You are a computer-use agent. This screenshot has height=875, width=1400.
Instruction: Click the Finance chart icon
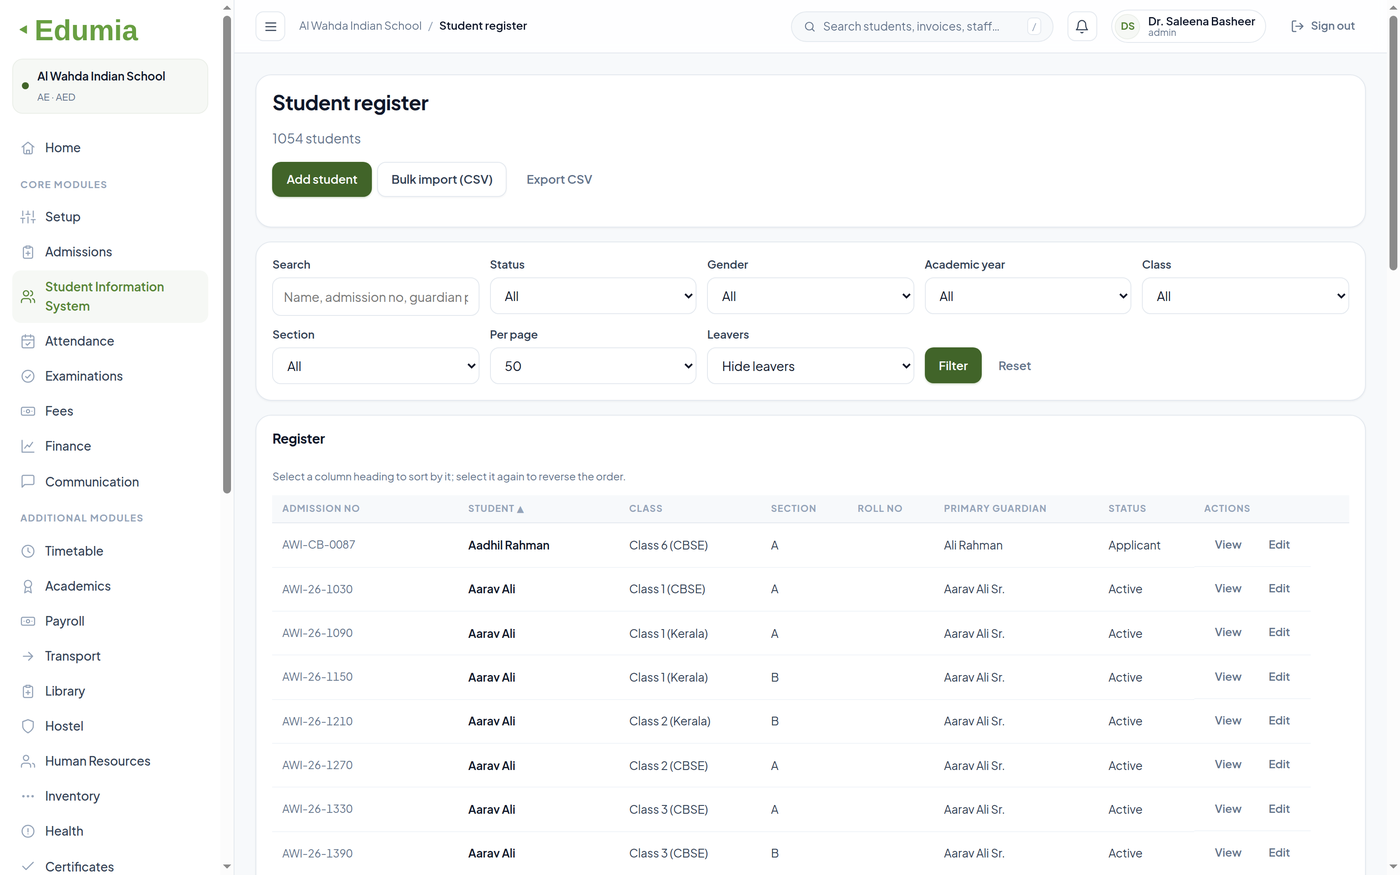click(28, 446)
